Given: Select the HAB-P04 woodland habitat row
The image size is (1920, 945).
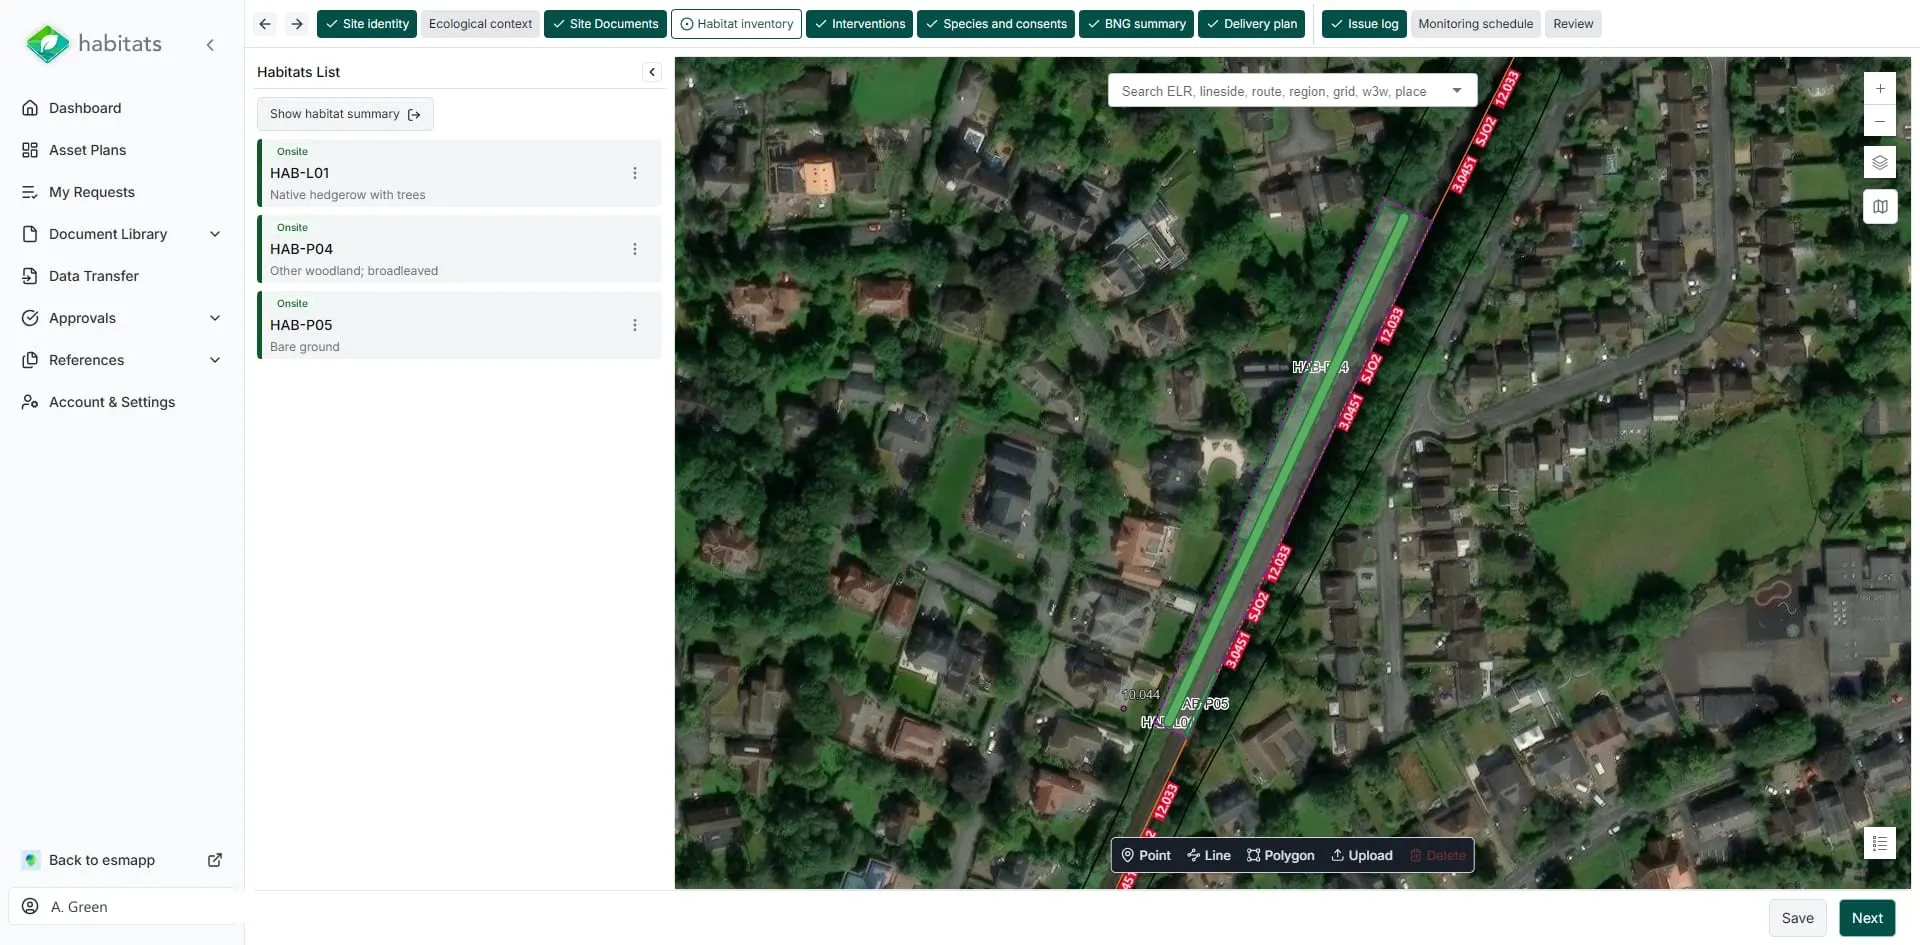Looking at the screenshot, I should pos(459,249).
